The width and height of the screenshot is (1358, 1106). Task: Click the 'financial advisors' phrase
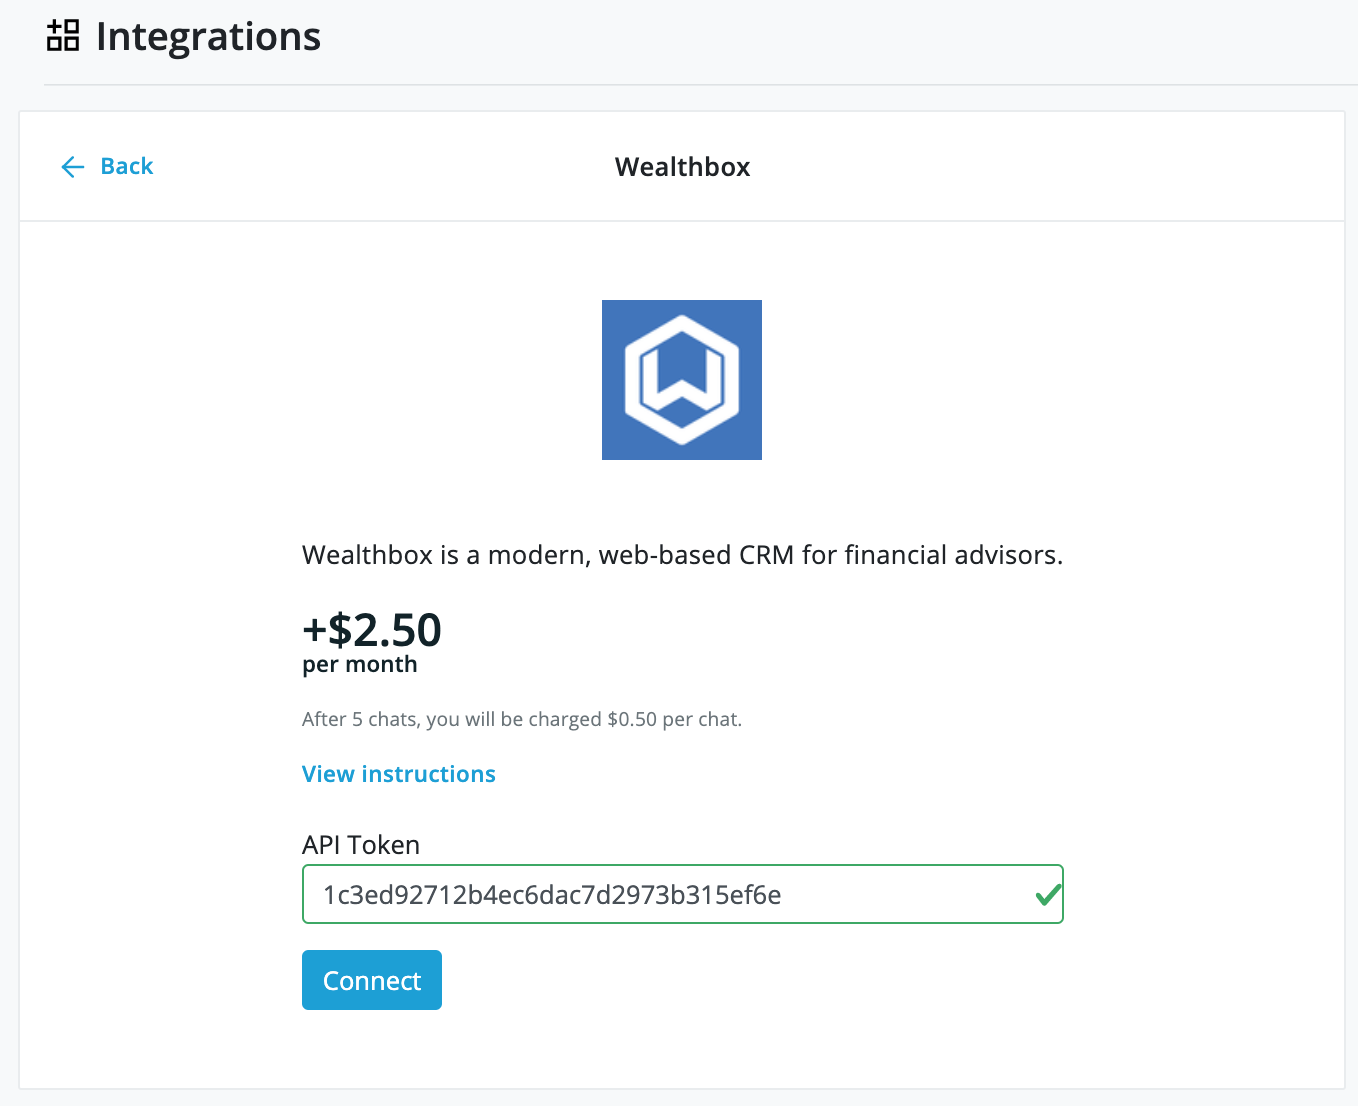(x=953, y=555)
